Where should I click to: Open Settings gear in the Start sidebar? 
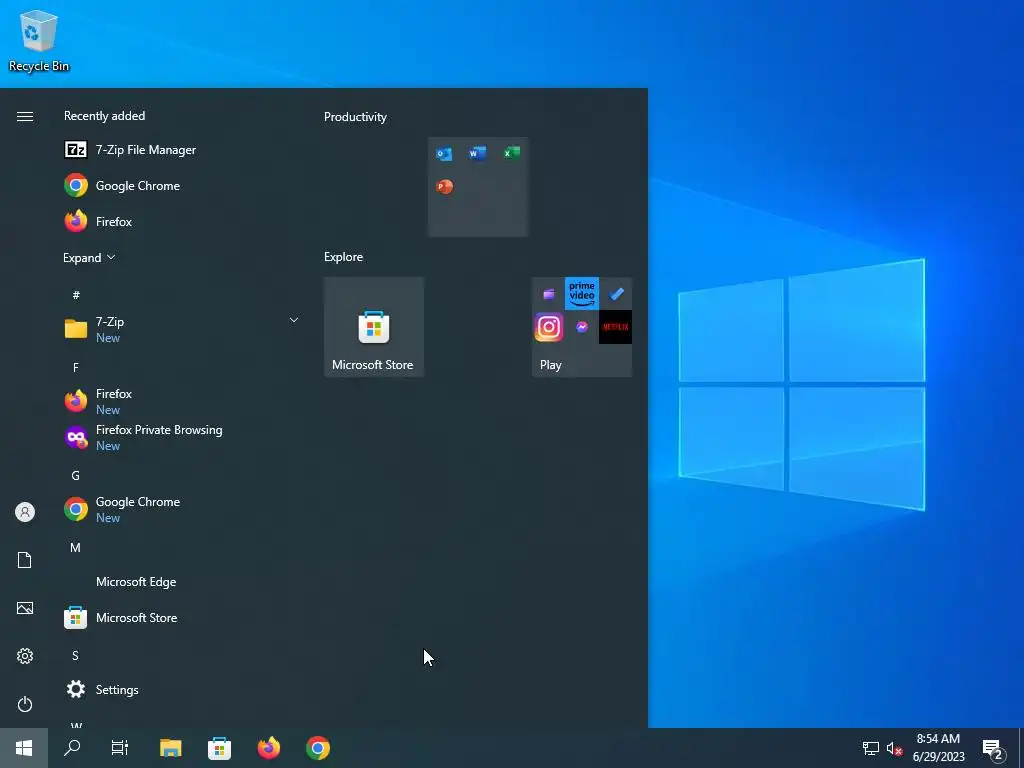pos(25,656)
